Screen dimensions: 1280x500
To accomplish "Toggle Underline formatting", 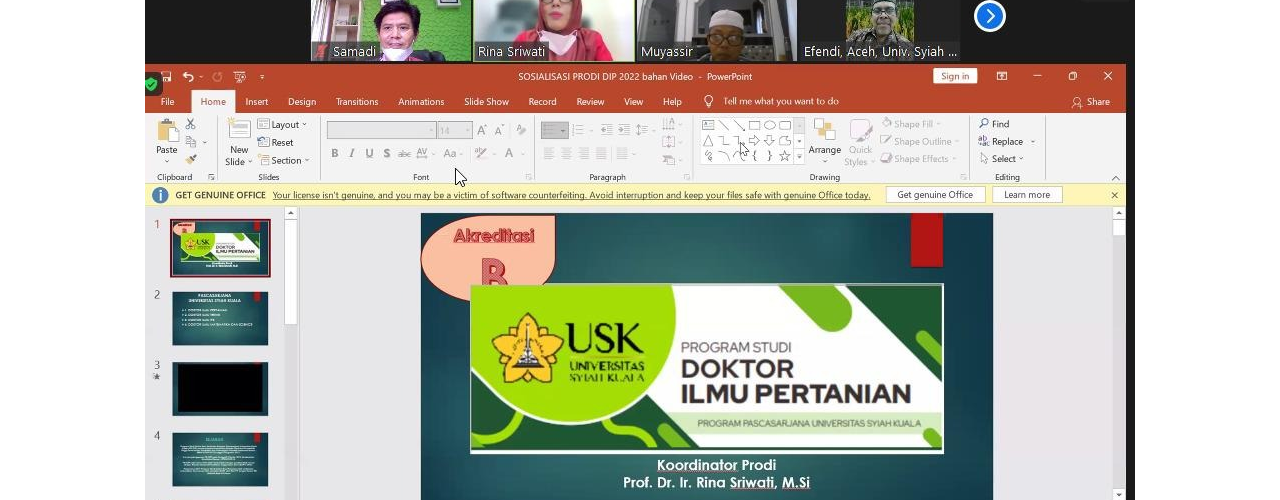I will click(369, 153).
